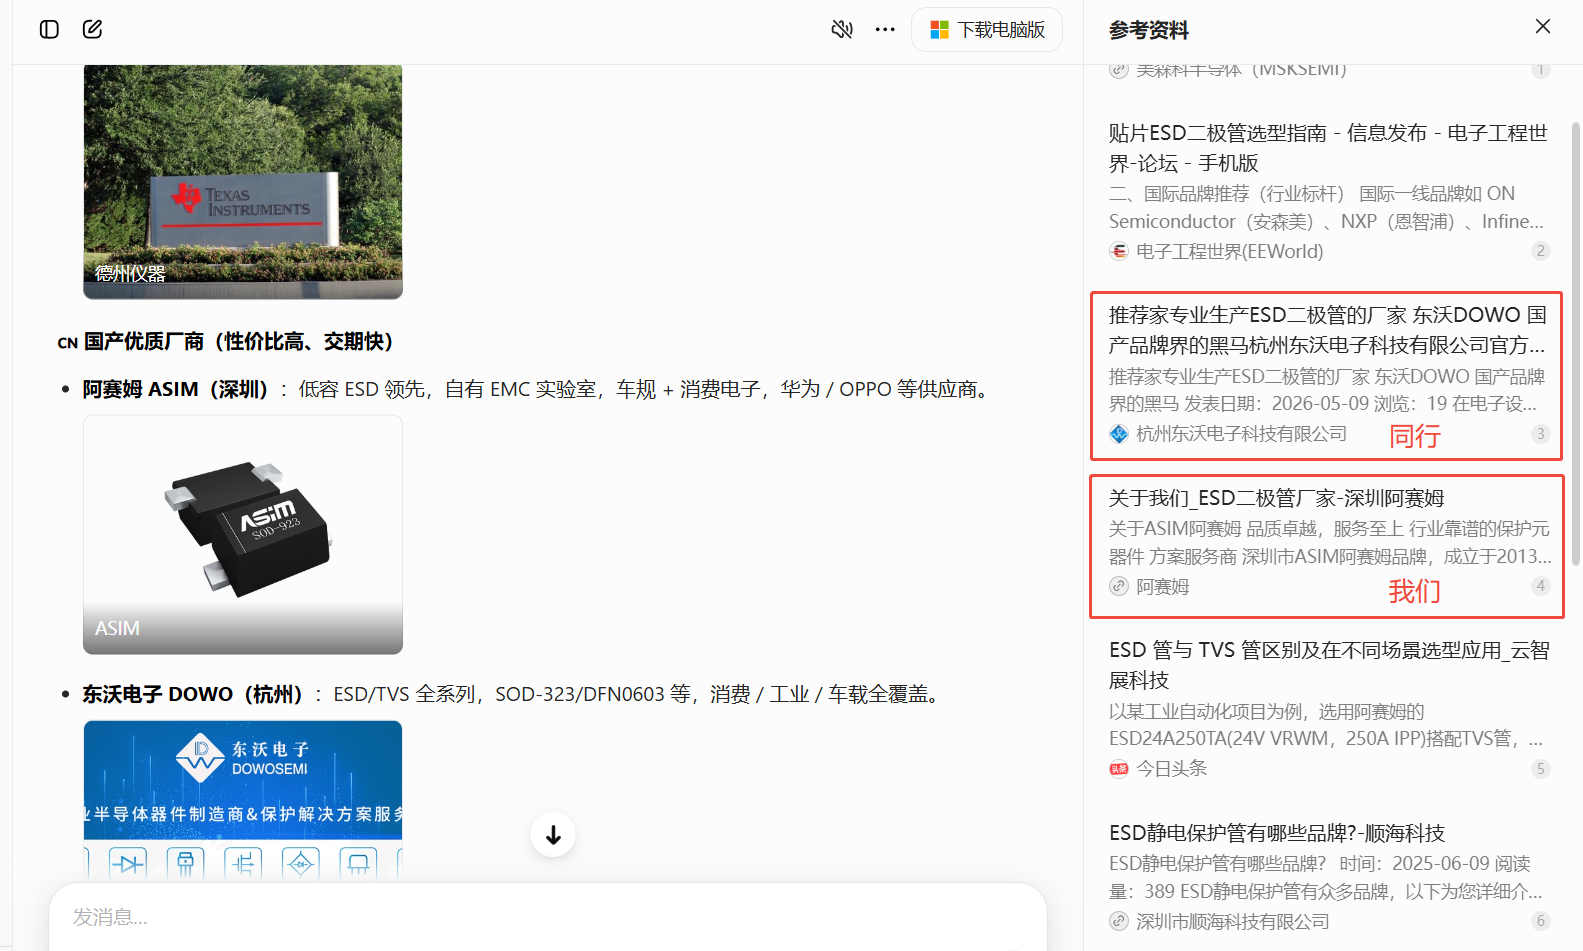Screen dimensions: 1583x951
Task: Open reference 关于我们_ESD二极管厂家-深圳阿赛姆
Action: [1276, 498]
